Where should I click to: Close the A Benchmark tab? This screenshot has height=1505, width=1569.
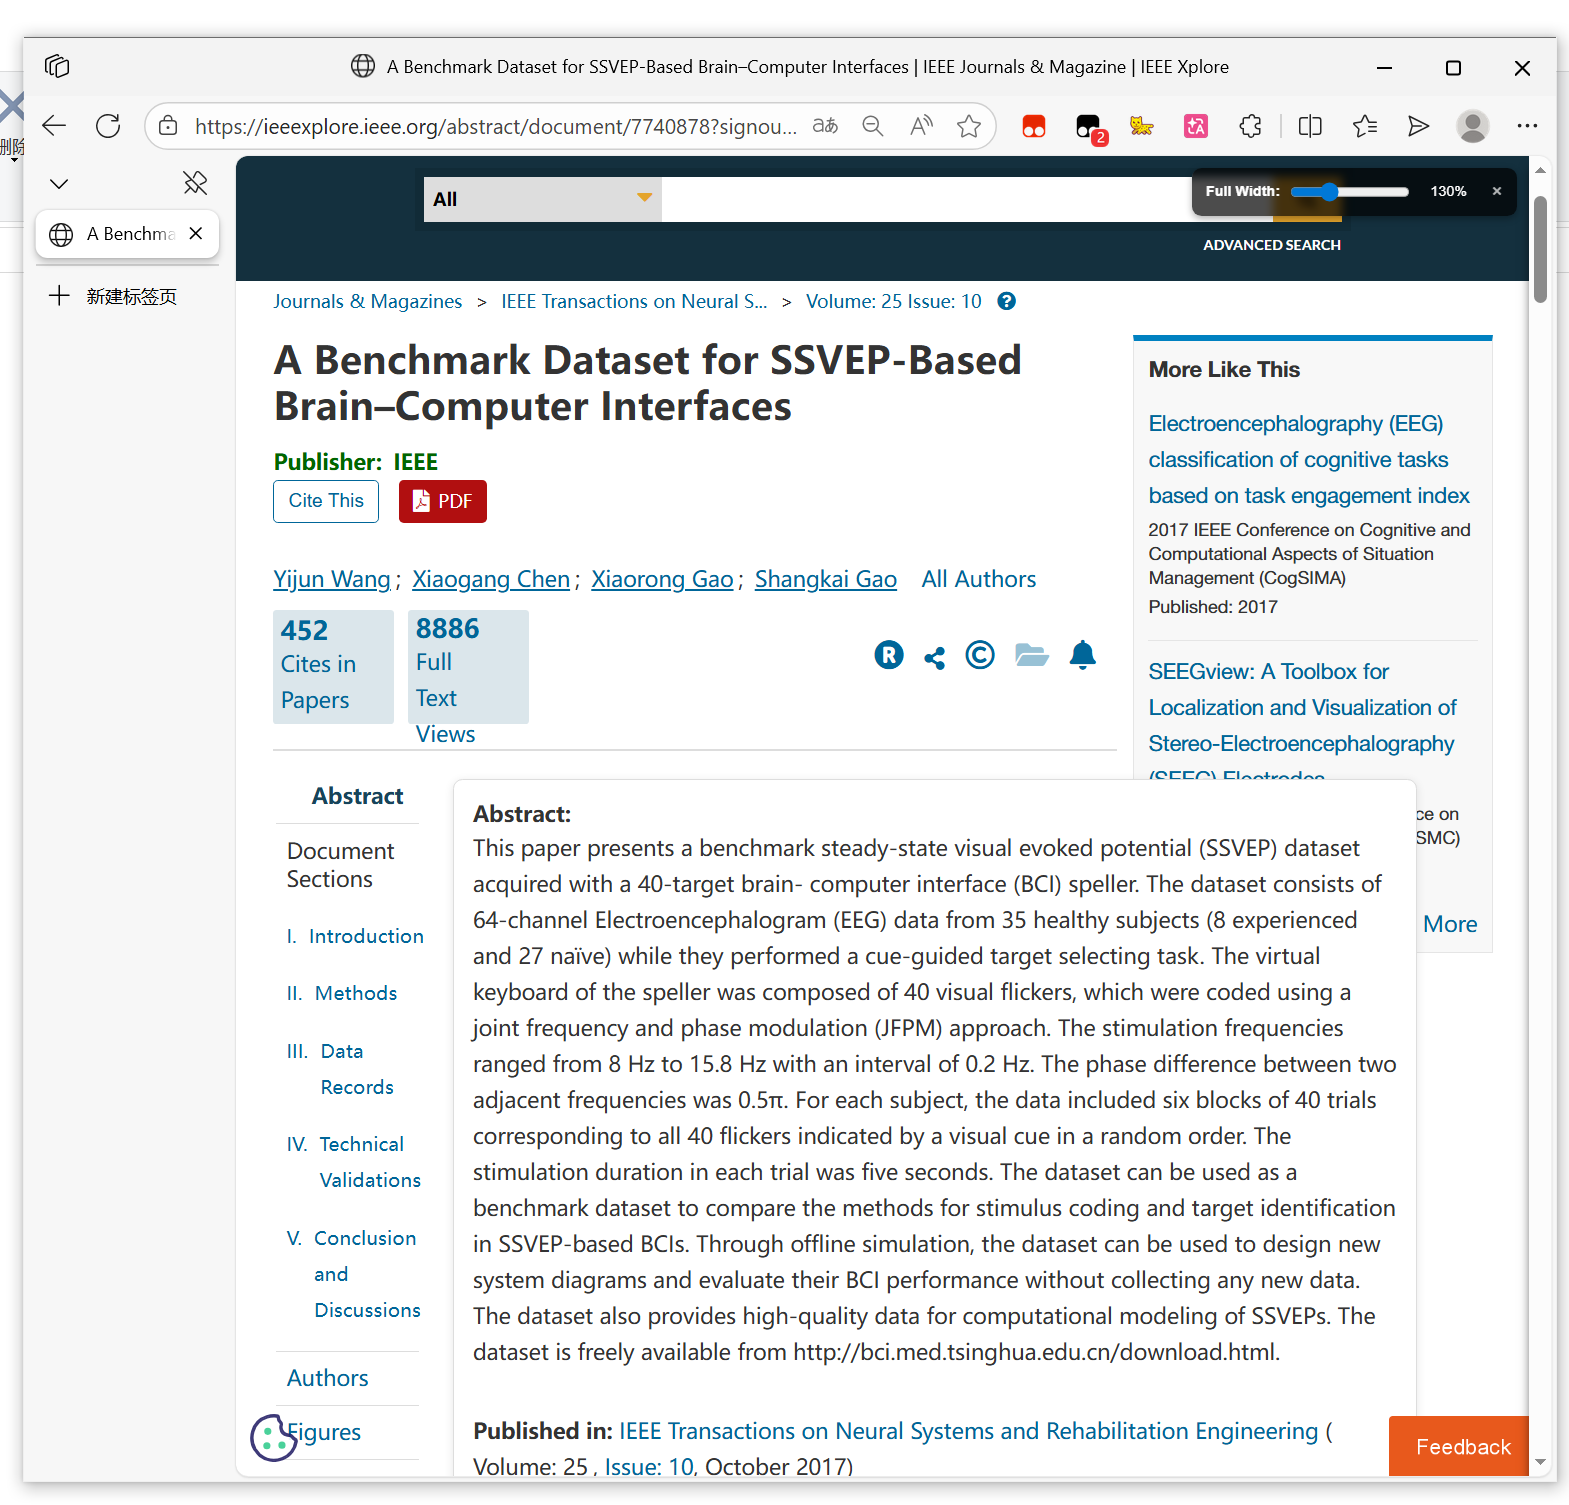196,233
